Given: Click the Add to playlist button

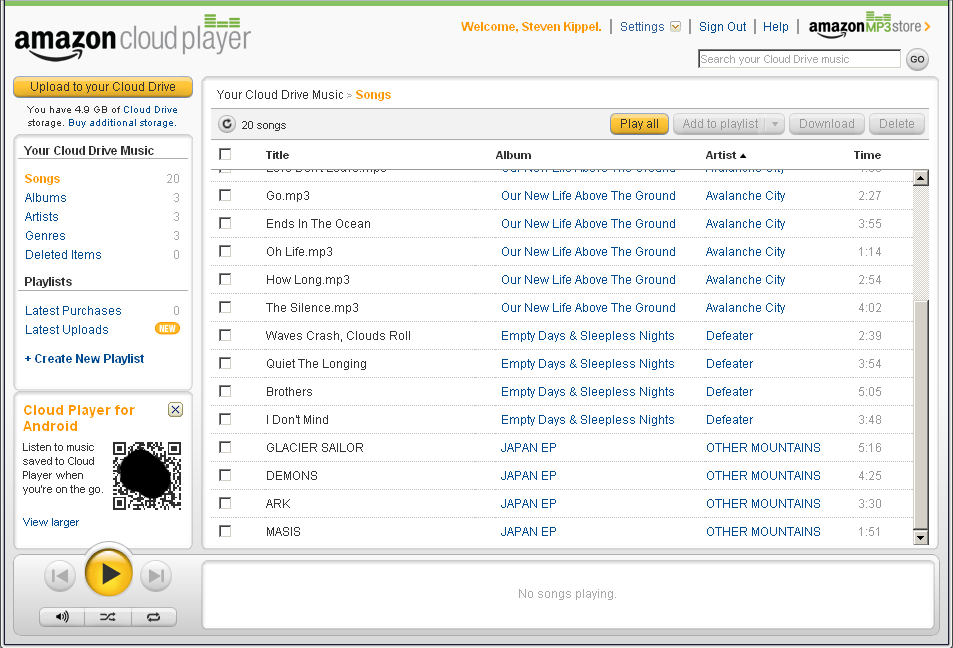Looking at the screenshot, I should [720, 124].
